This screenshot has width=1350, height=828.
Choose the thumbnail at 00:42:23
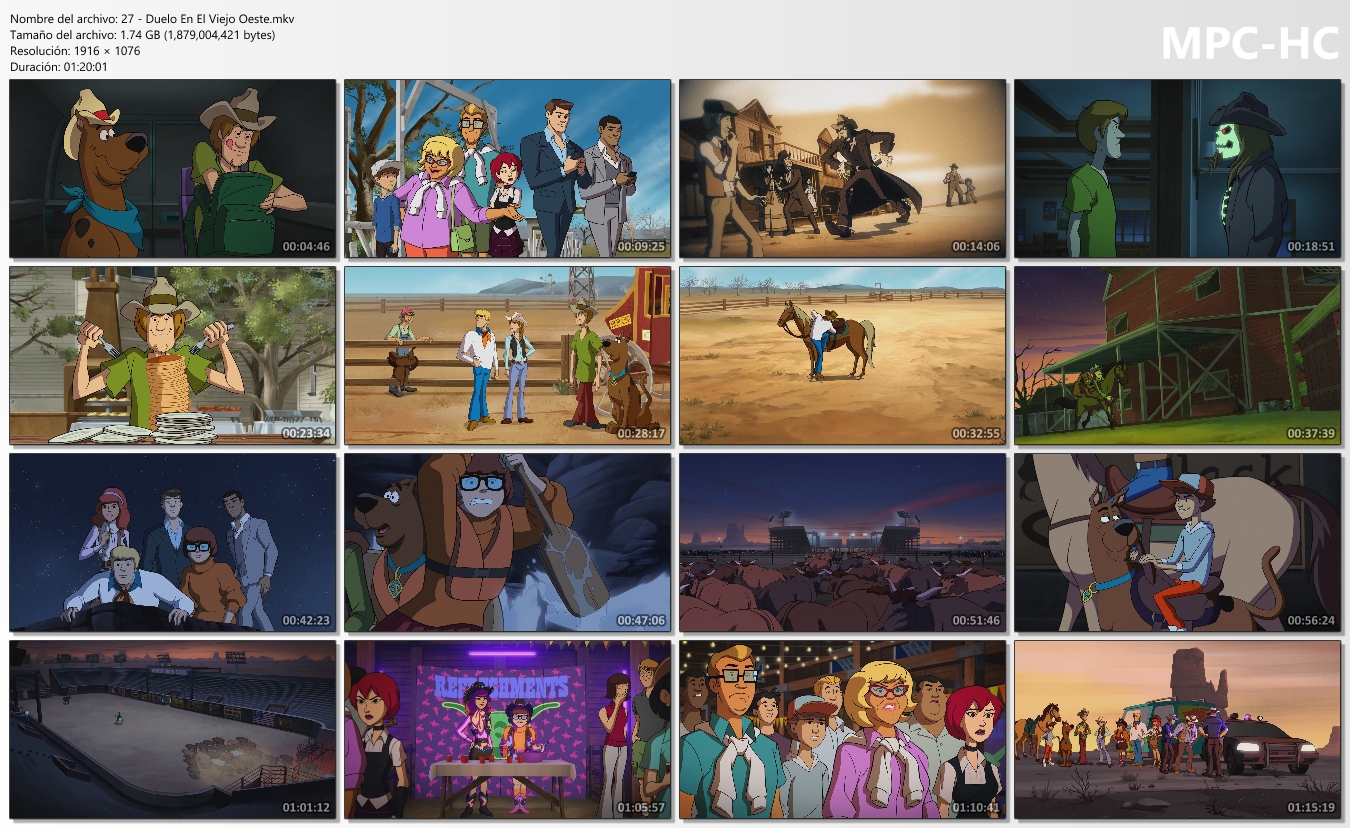(x=173, y=543)
